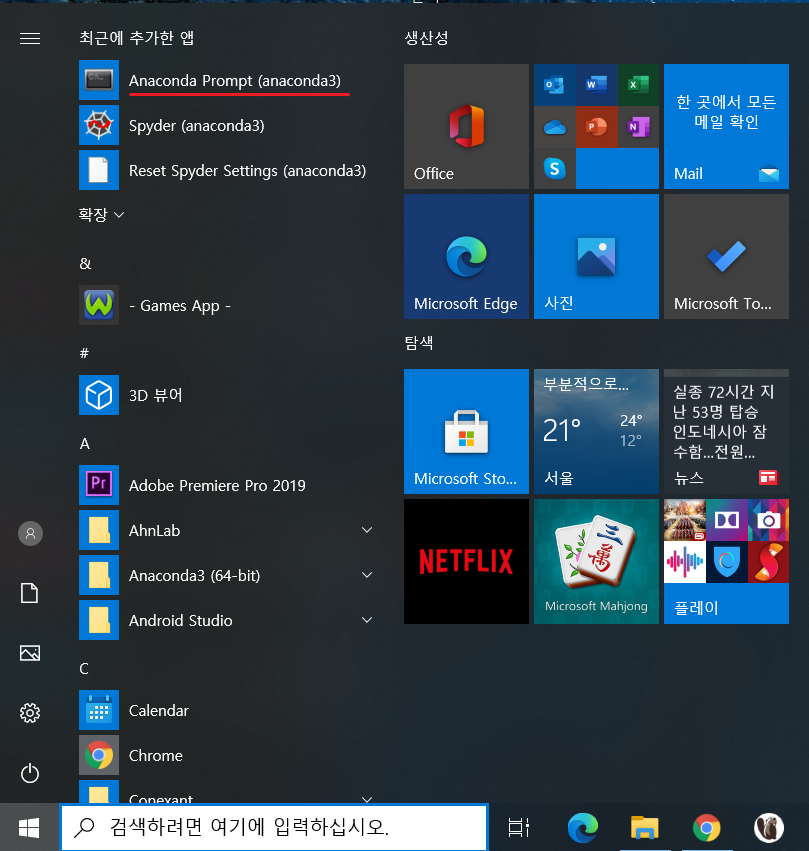Click the taskbar search box
The height and width of the screenshot is (851, 809).
pos(273,827)
